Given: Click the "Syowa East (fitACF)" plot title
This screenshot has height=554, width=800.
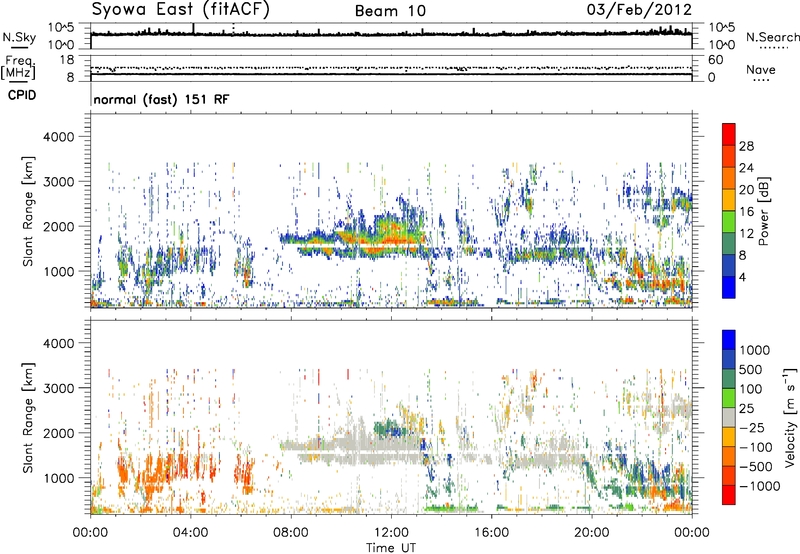Looking at the screenshot, I should pos(180,10).
